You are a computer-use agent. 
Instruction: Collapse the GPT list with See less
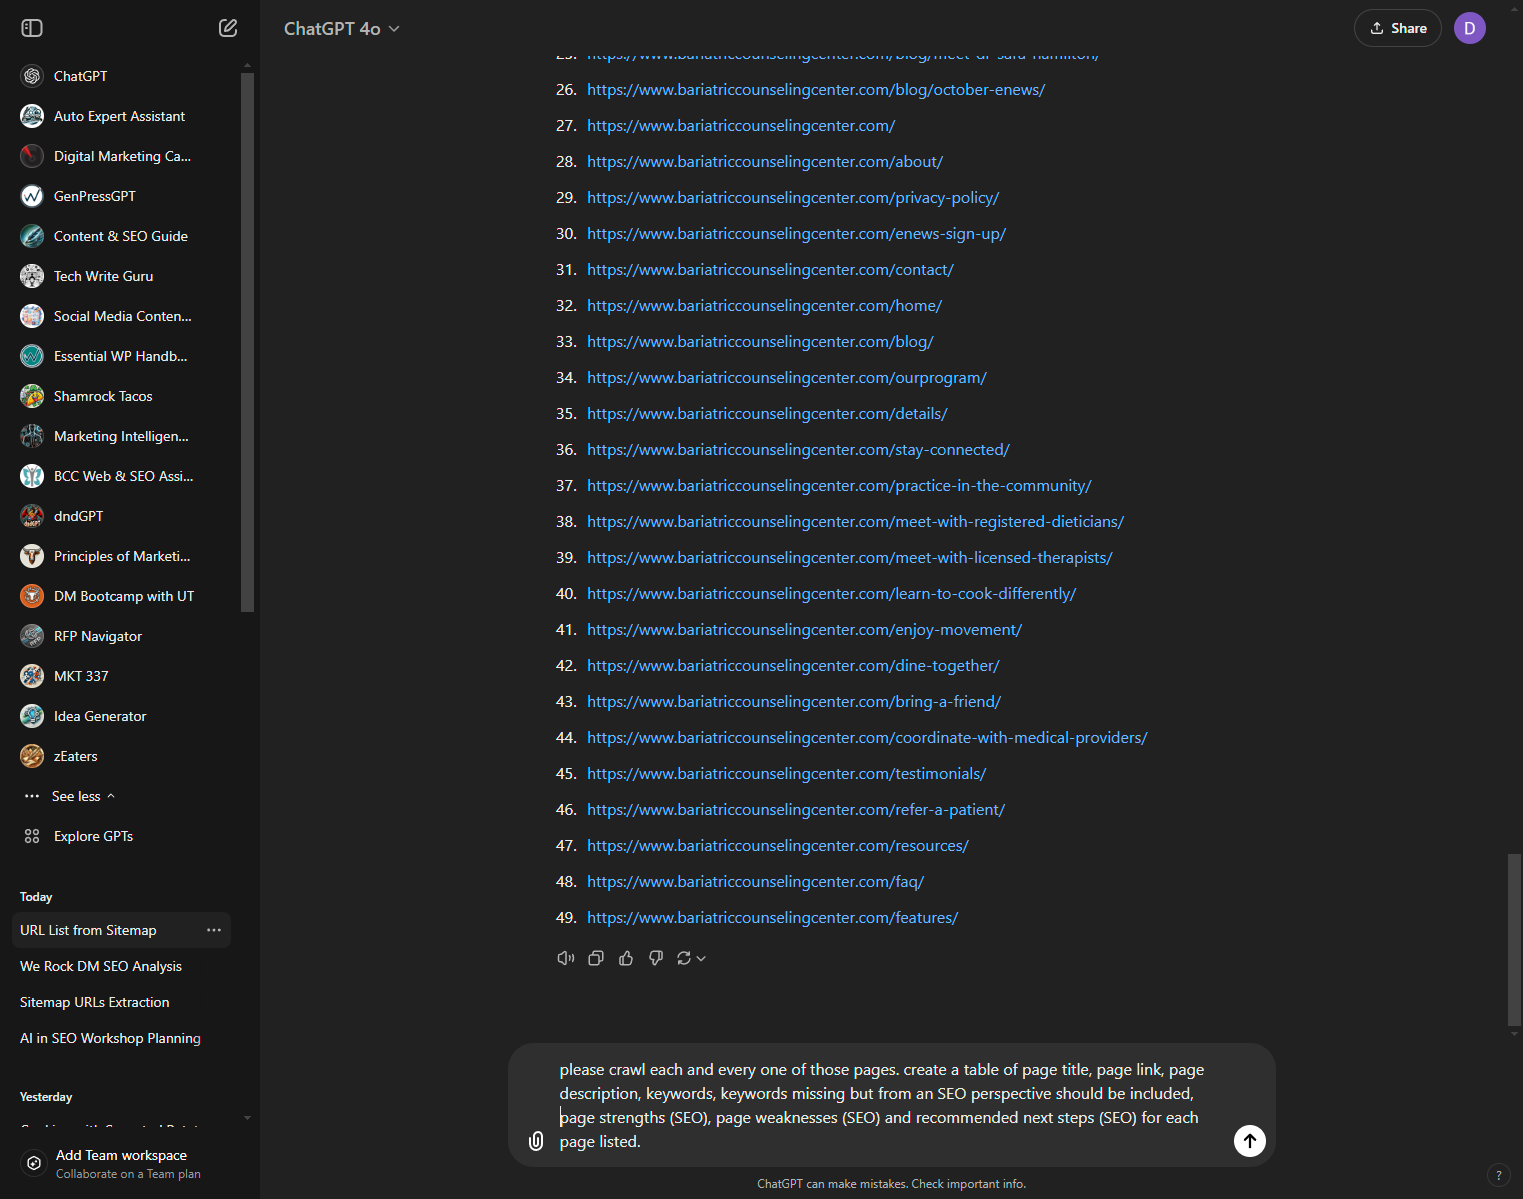83,796
